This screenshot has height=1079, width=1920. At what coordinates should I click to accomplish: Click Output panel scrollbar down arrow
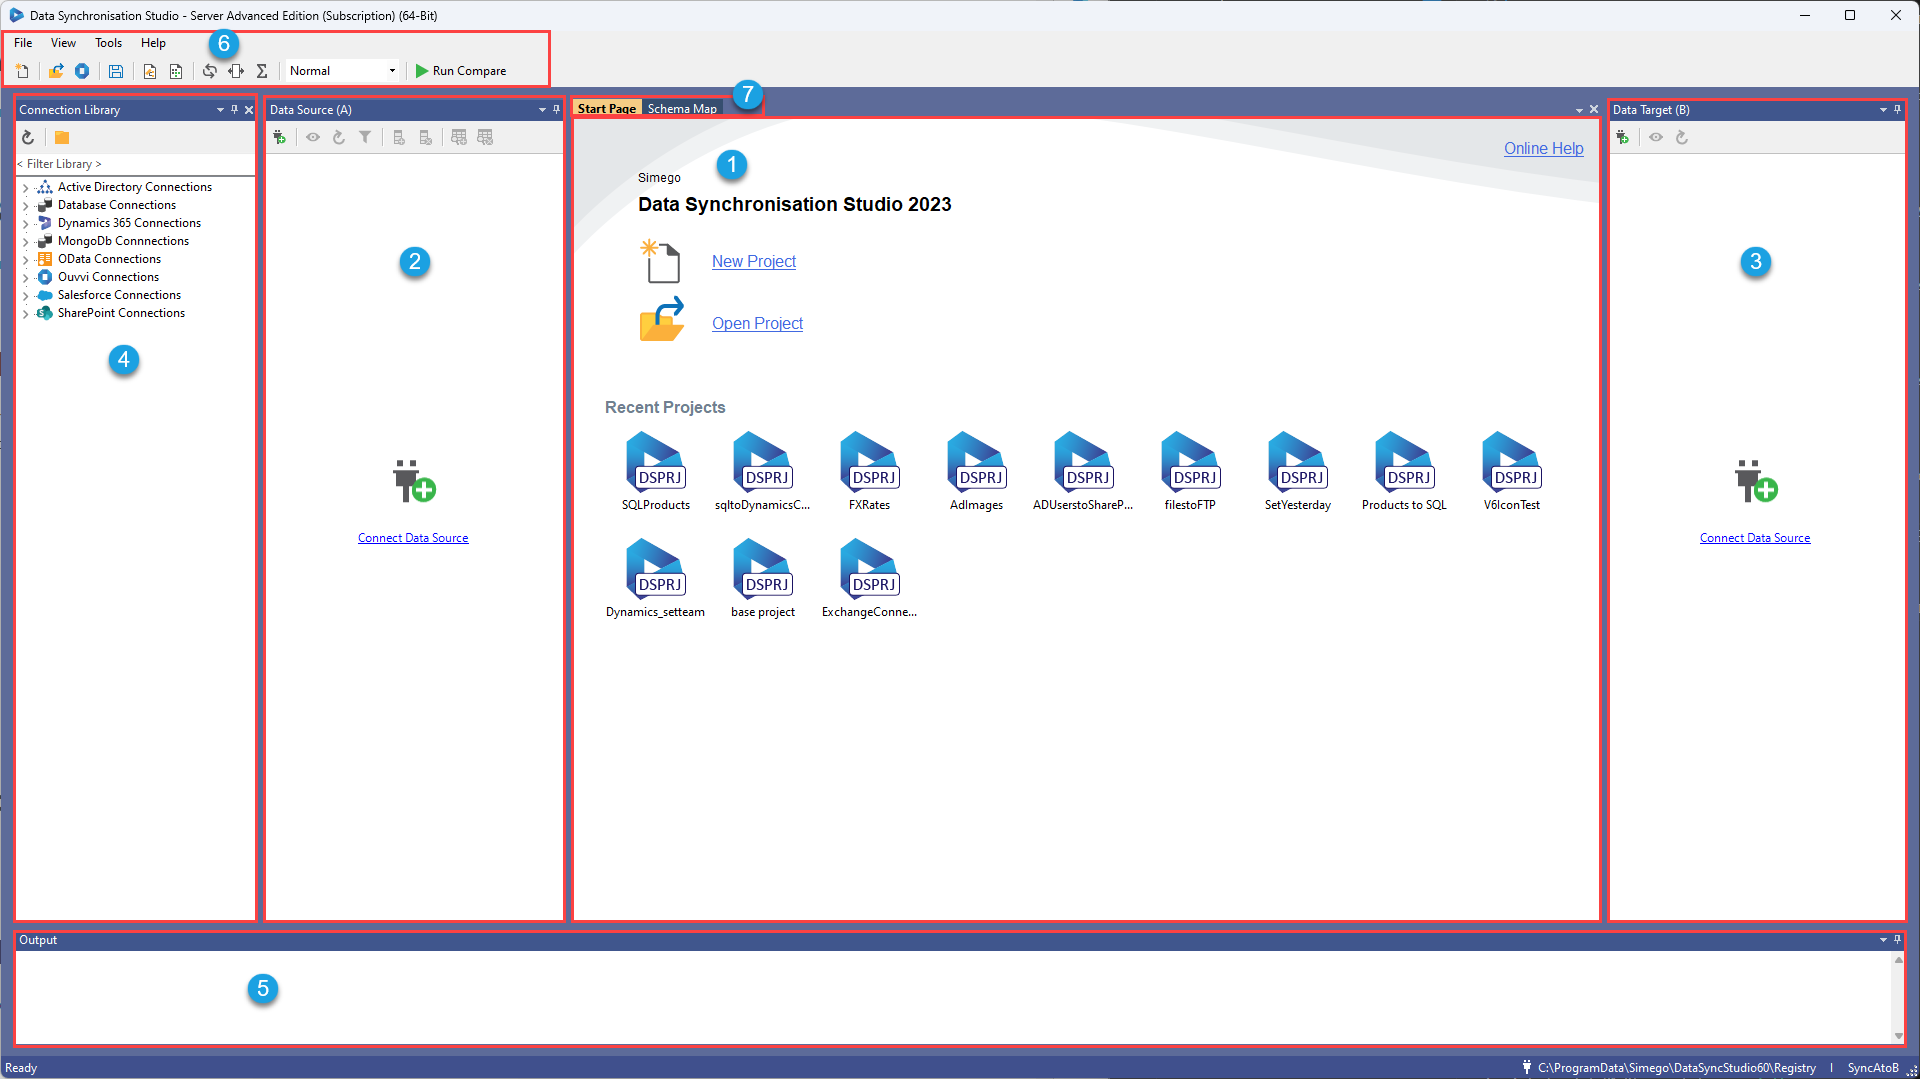click(x=1898, y=1036)
